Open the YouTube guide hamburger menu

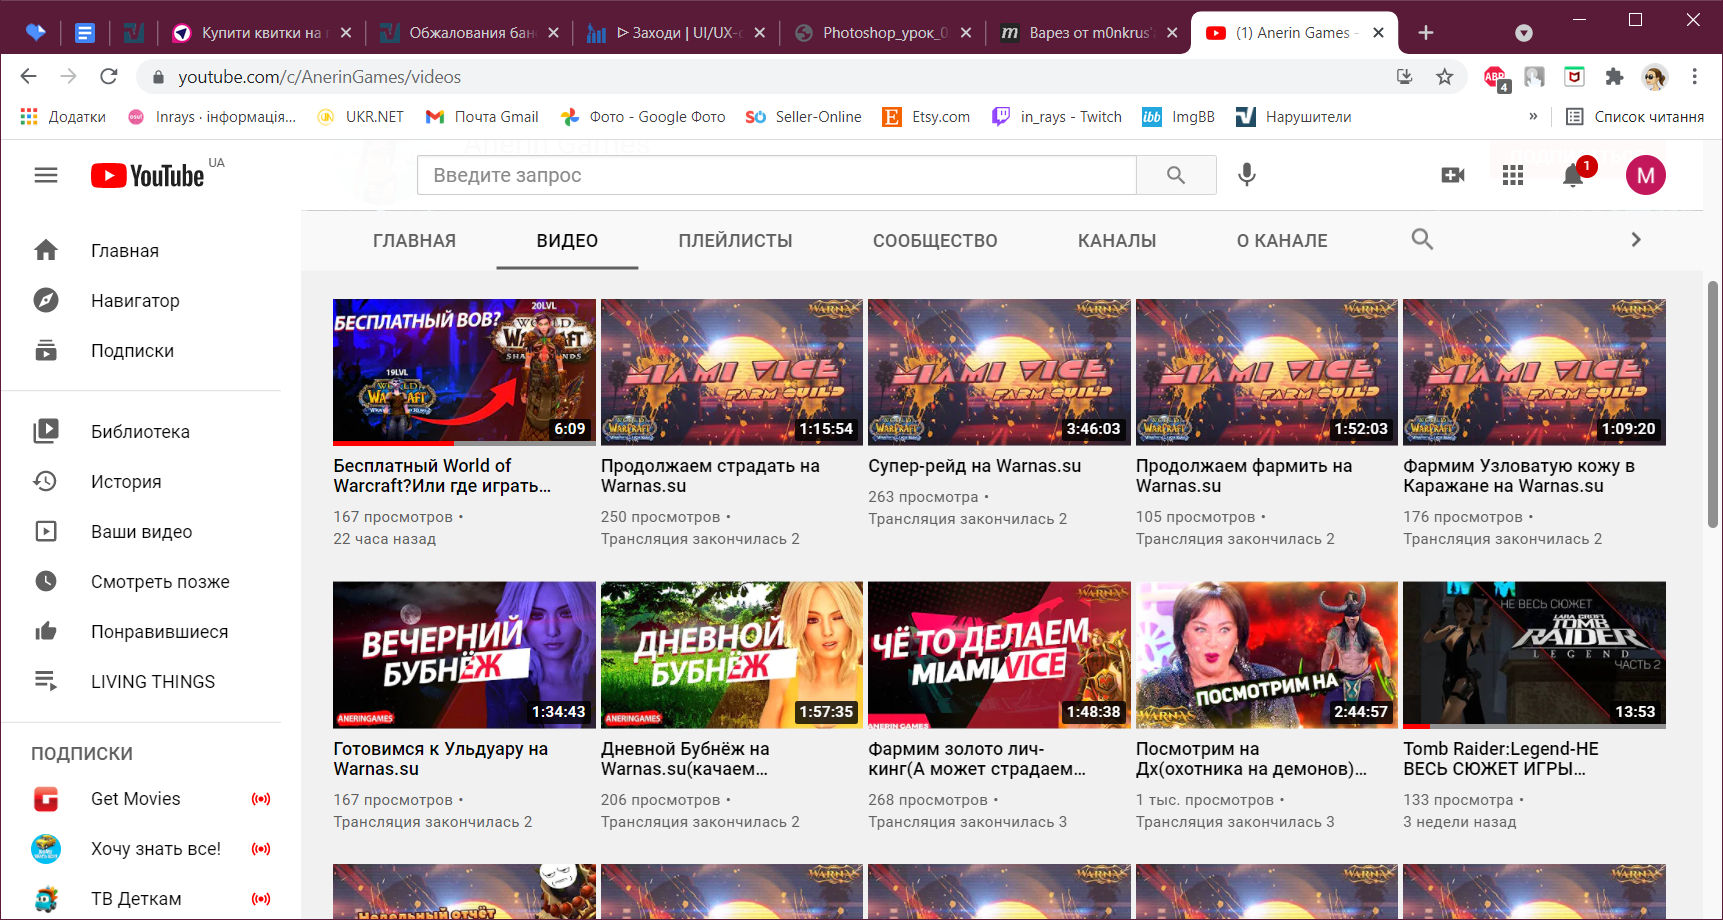click(x=46, y=175)
